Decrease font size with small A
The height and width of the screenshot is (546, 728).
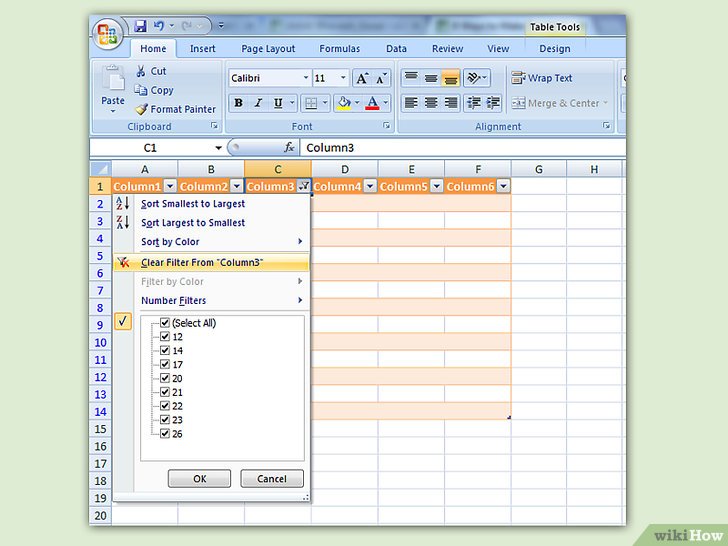[381, 78]
